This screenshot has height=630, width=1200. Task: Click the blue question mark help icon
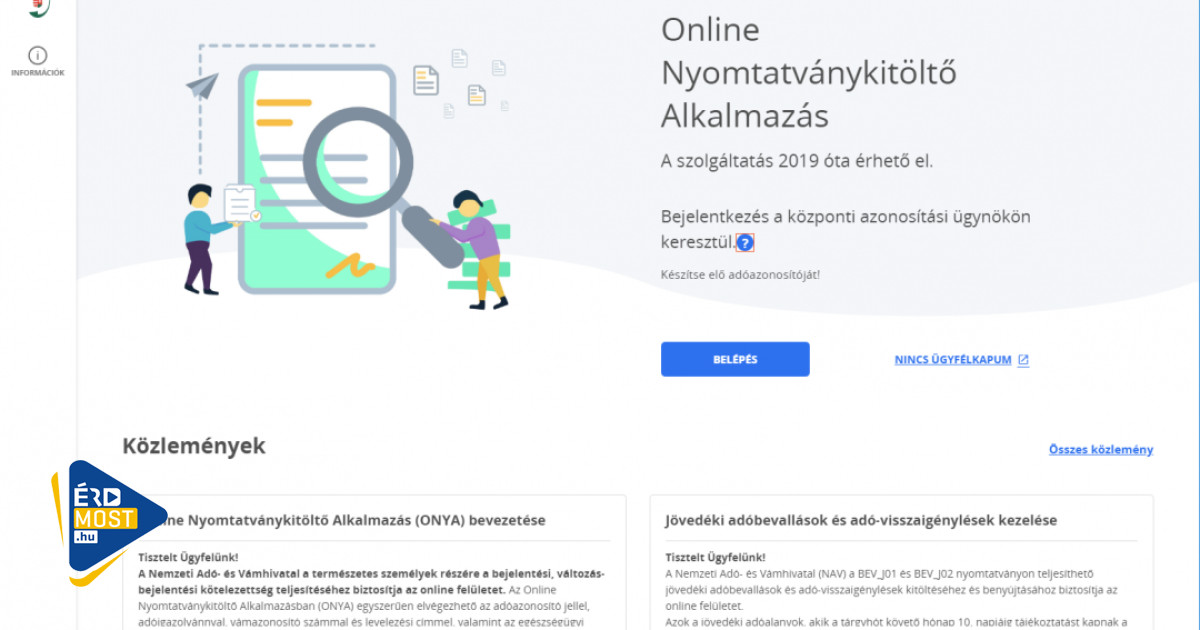point(745,242)
